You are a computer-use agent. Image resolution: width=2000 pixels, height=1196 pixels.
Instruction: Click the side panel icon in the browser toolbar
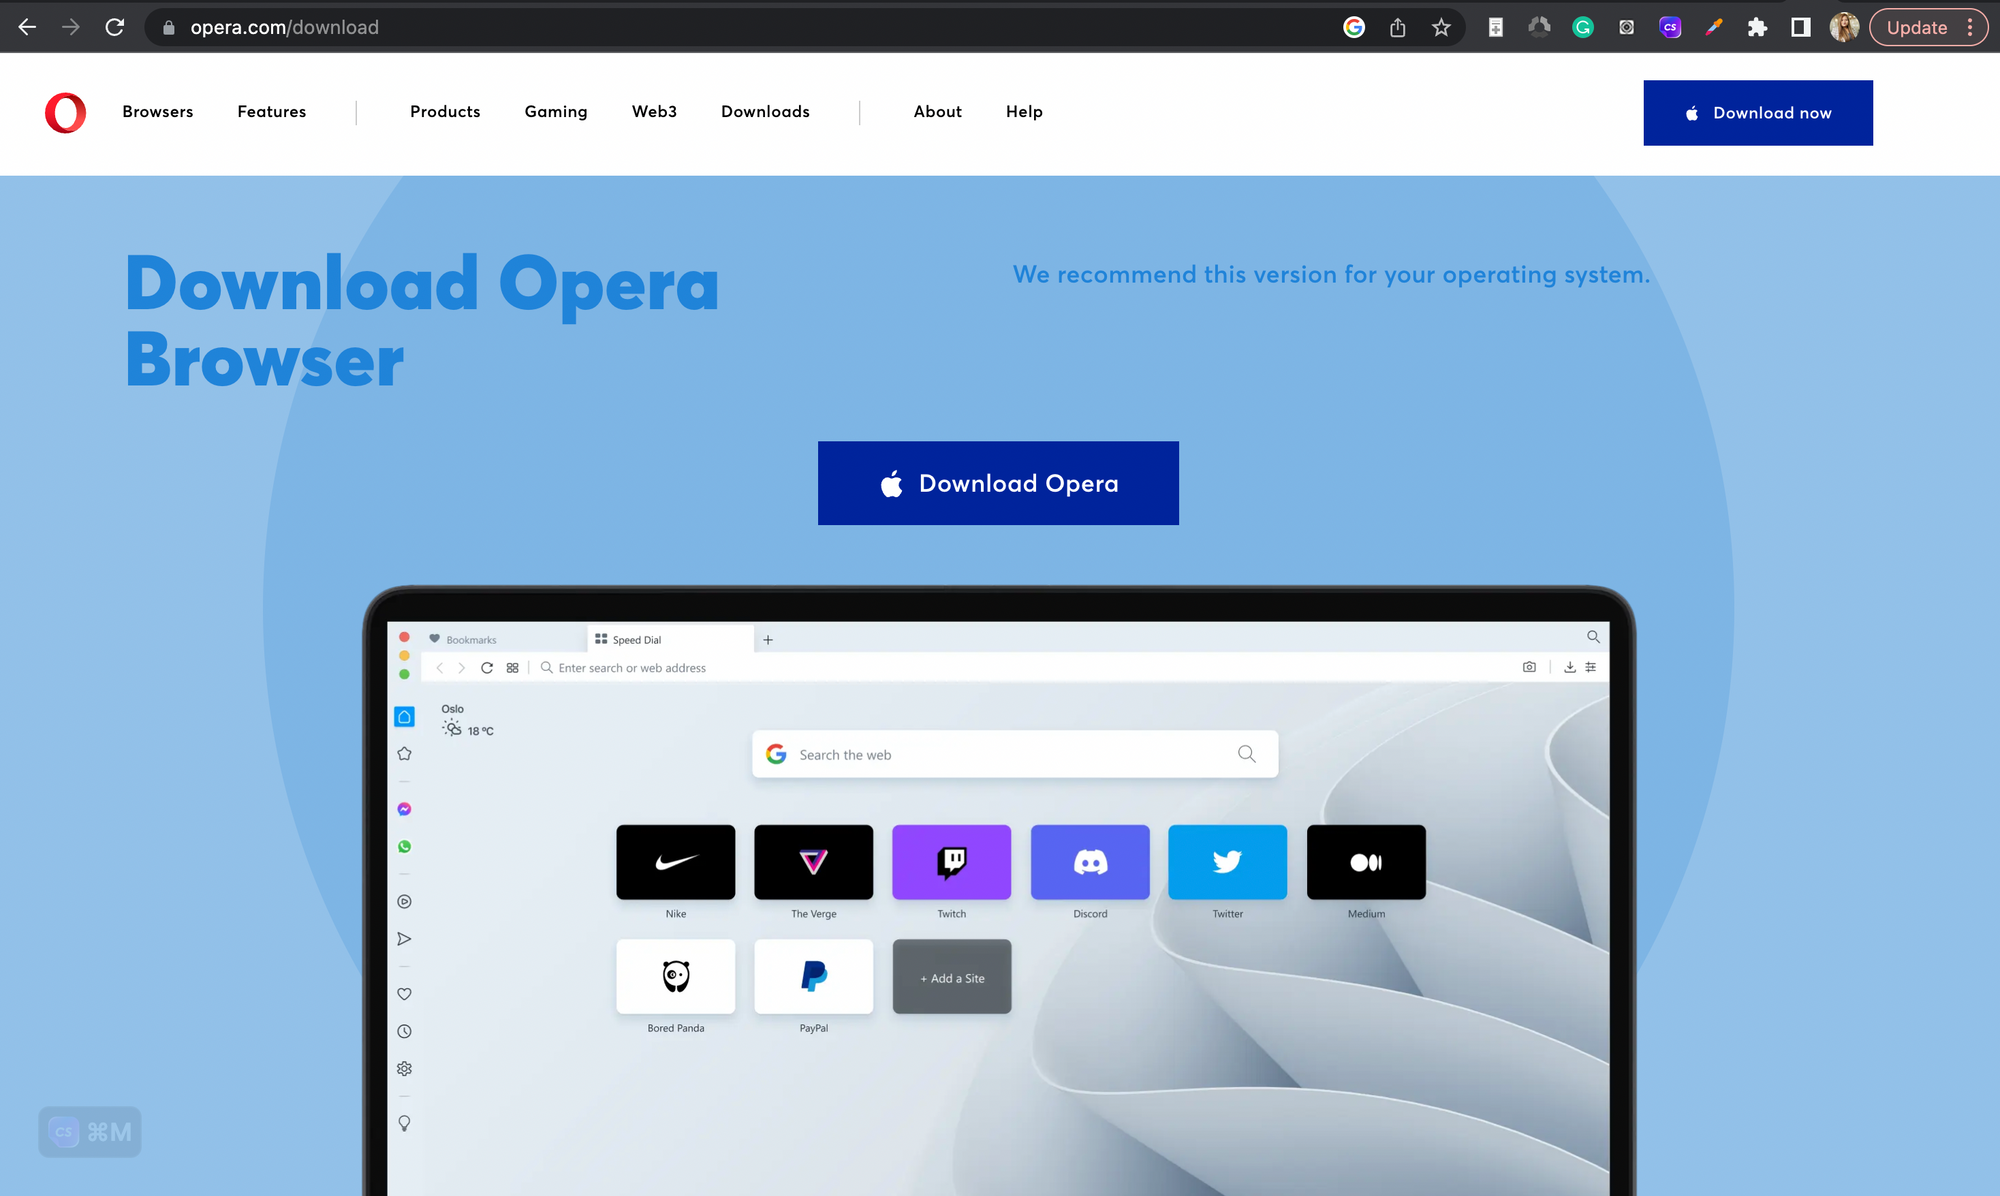(1800, 27)
